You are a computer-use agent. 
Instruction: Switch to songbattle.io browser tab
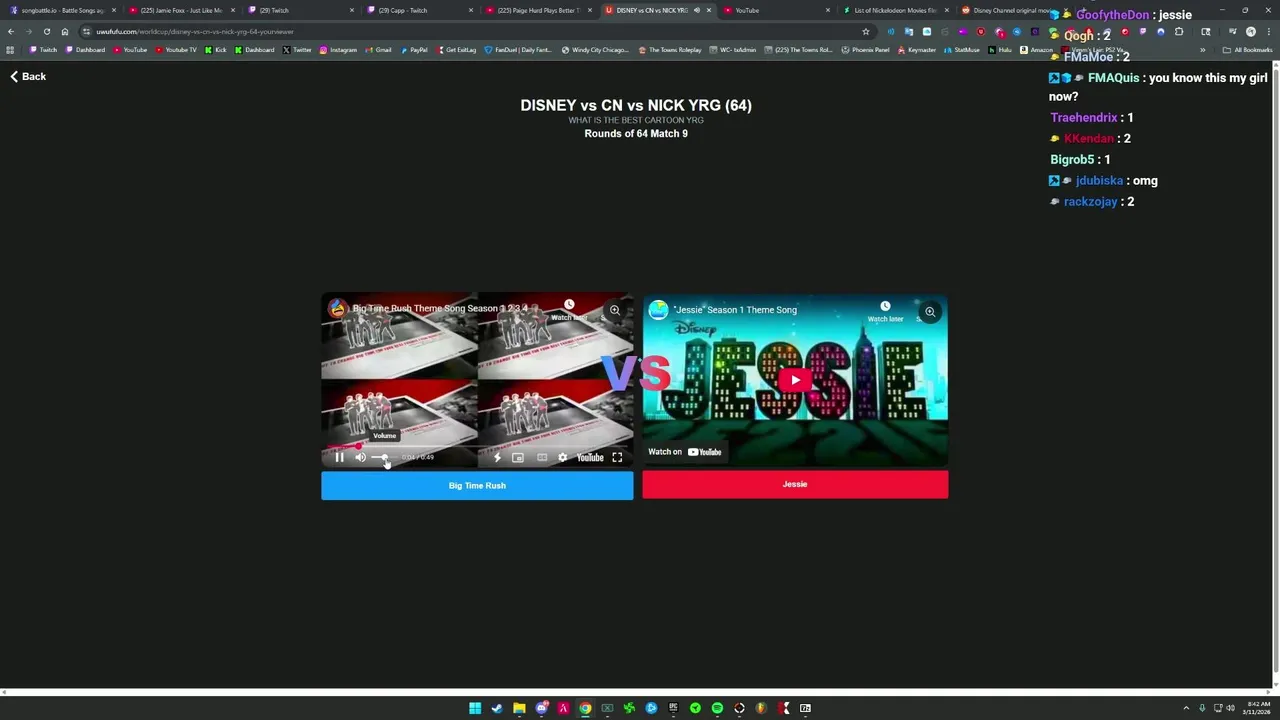62,10
